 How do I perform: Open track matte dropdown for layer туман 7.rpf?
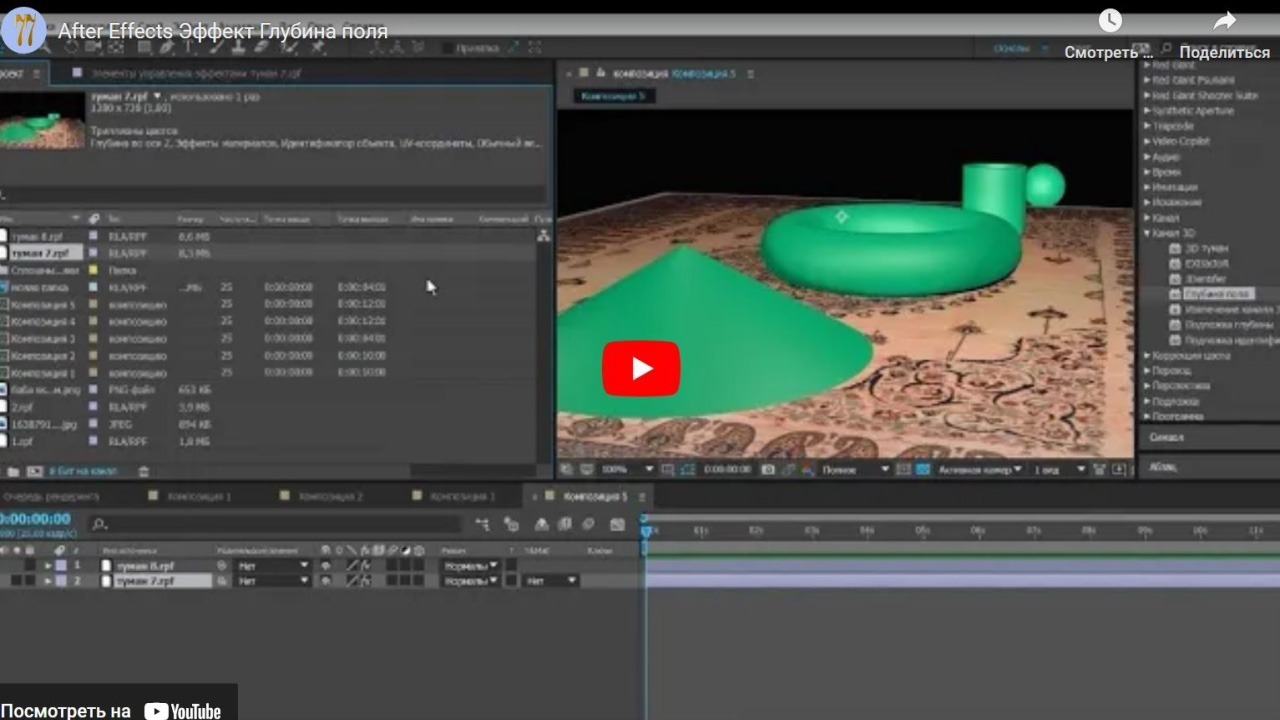pyautogui.click(x=551, y=581)
